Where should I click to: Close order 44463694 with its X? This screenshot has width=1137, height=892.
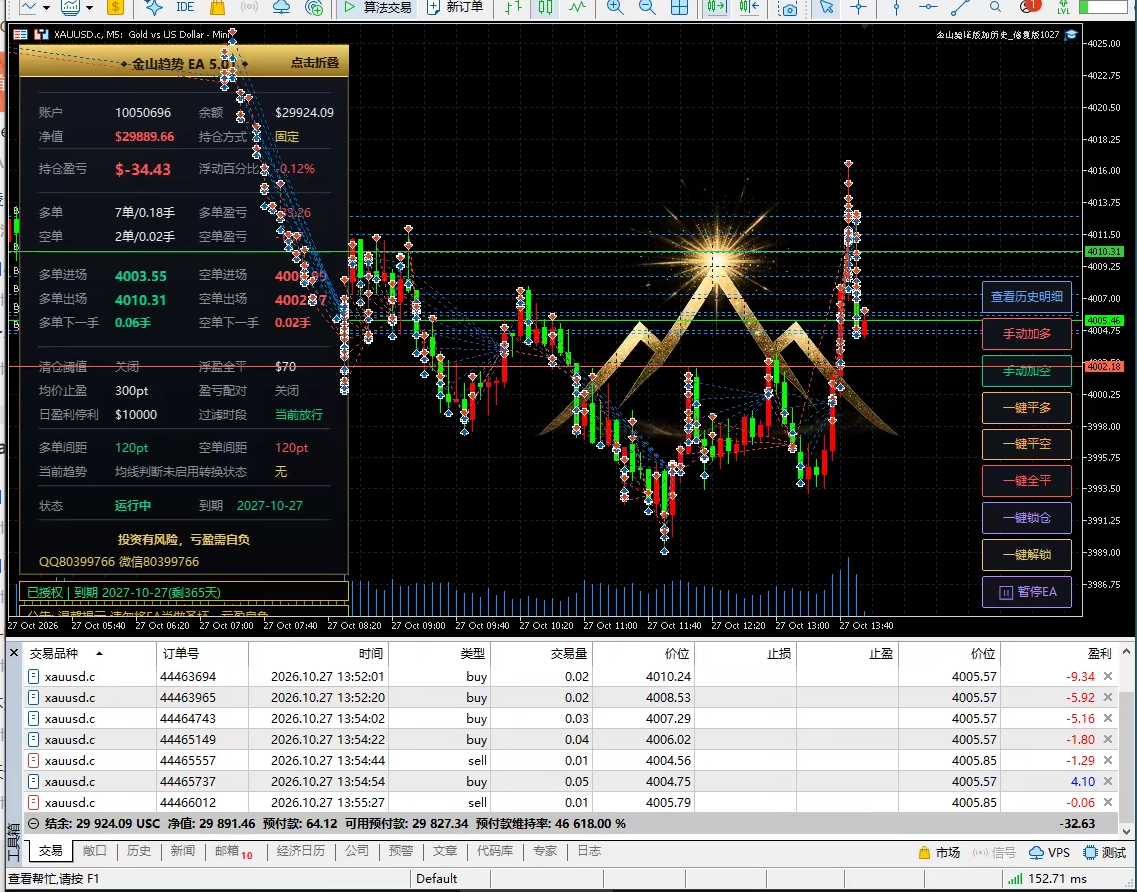click(x=1107, y=676)
